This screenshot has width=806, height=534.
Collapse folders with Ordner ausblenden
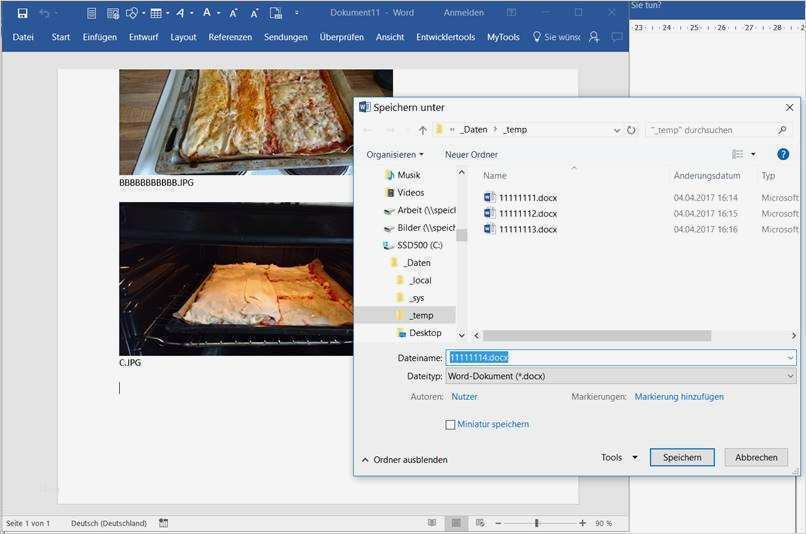(x=404, y=460)
